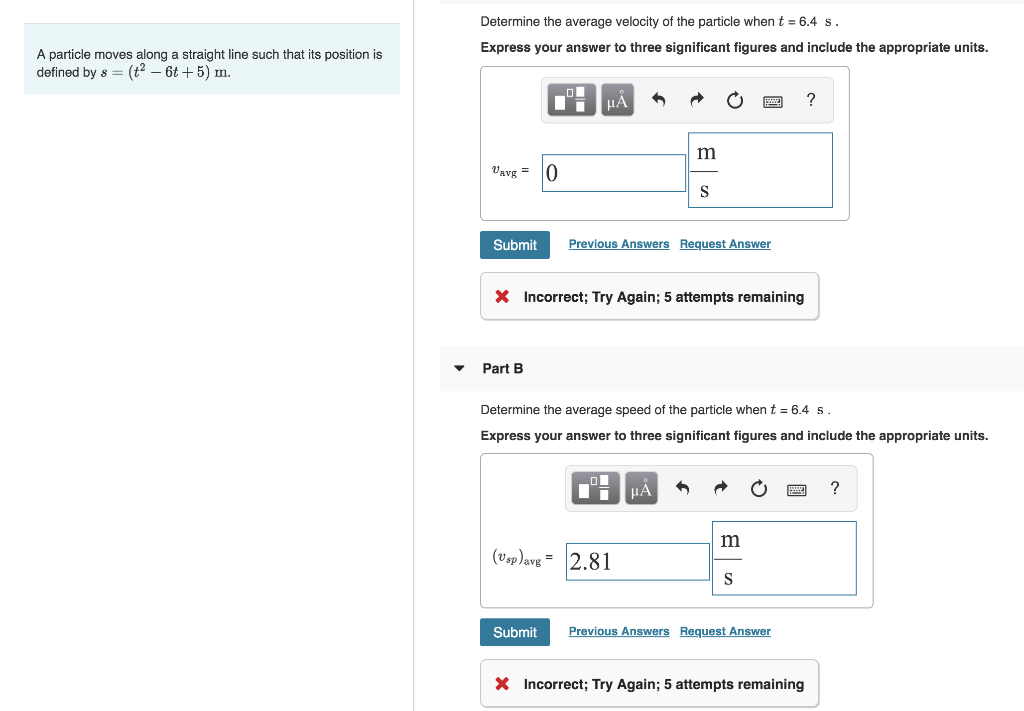The image size is (1024, 711).
Task: Collapse the Part B section
Action: click(458, 368)
